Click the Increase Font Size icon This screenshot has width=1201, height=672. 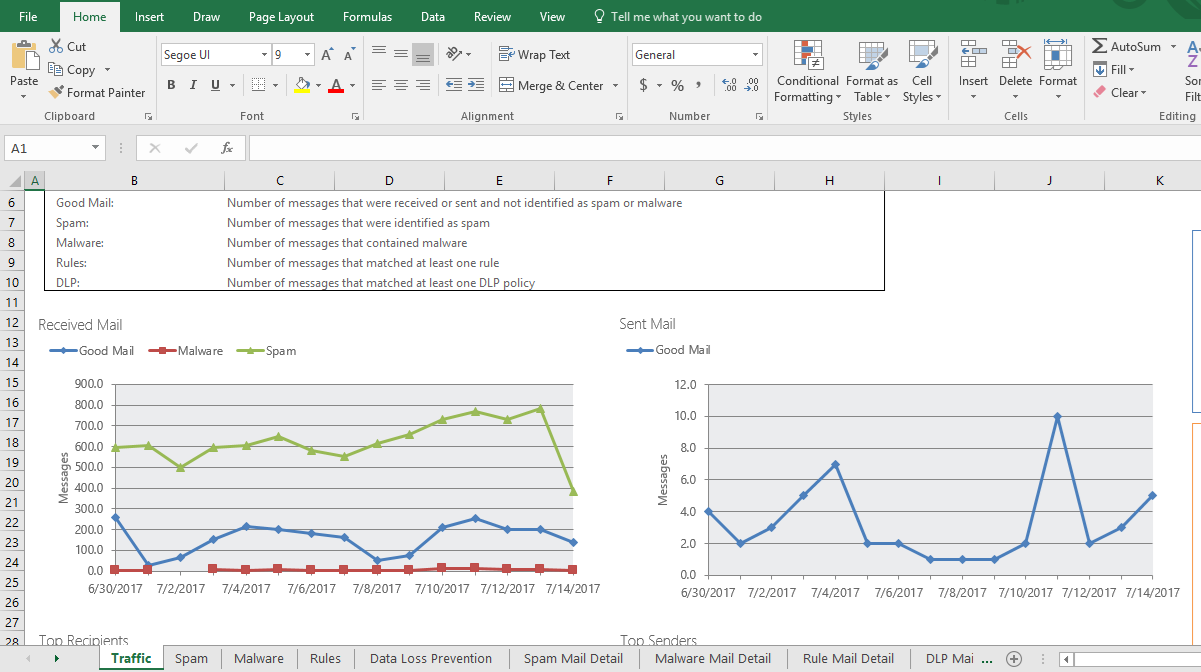click(x=327, y=55)
